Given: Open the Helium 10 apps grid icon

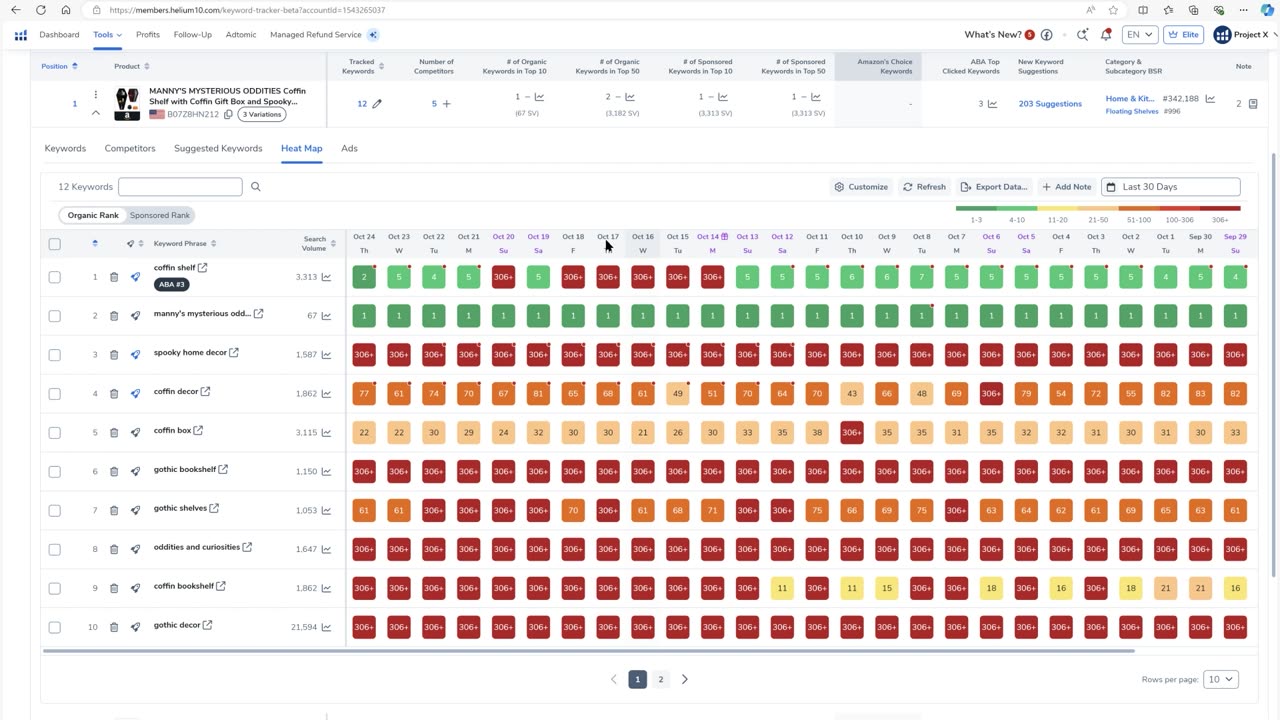Looking at the screenshot, I should point(20,35).
